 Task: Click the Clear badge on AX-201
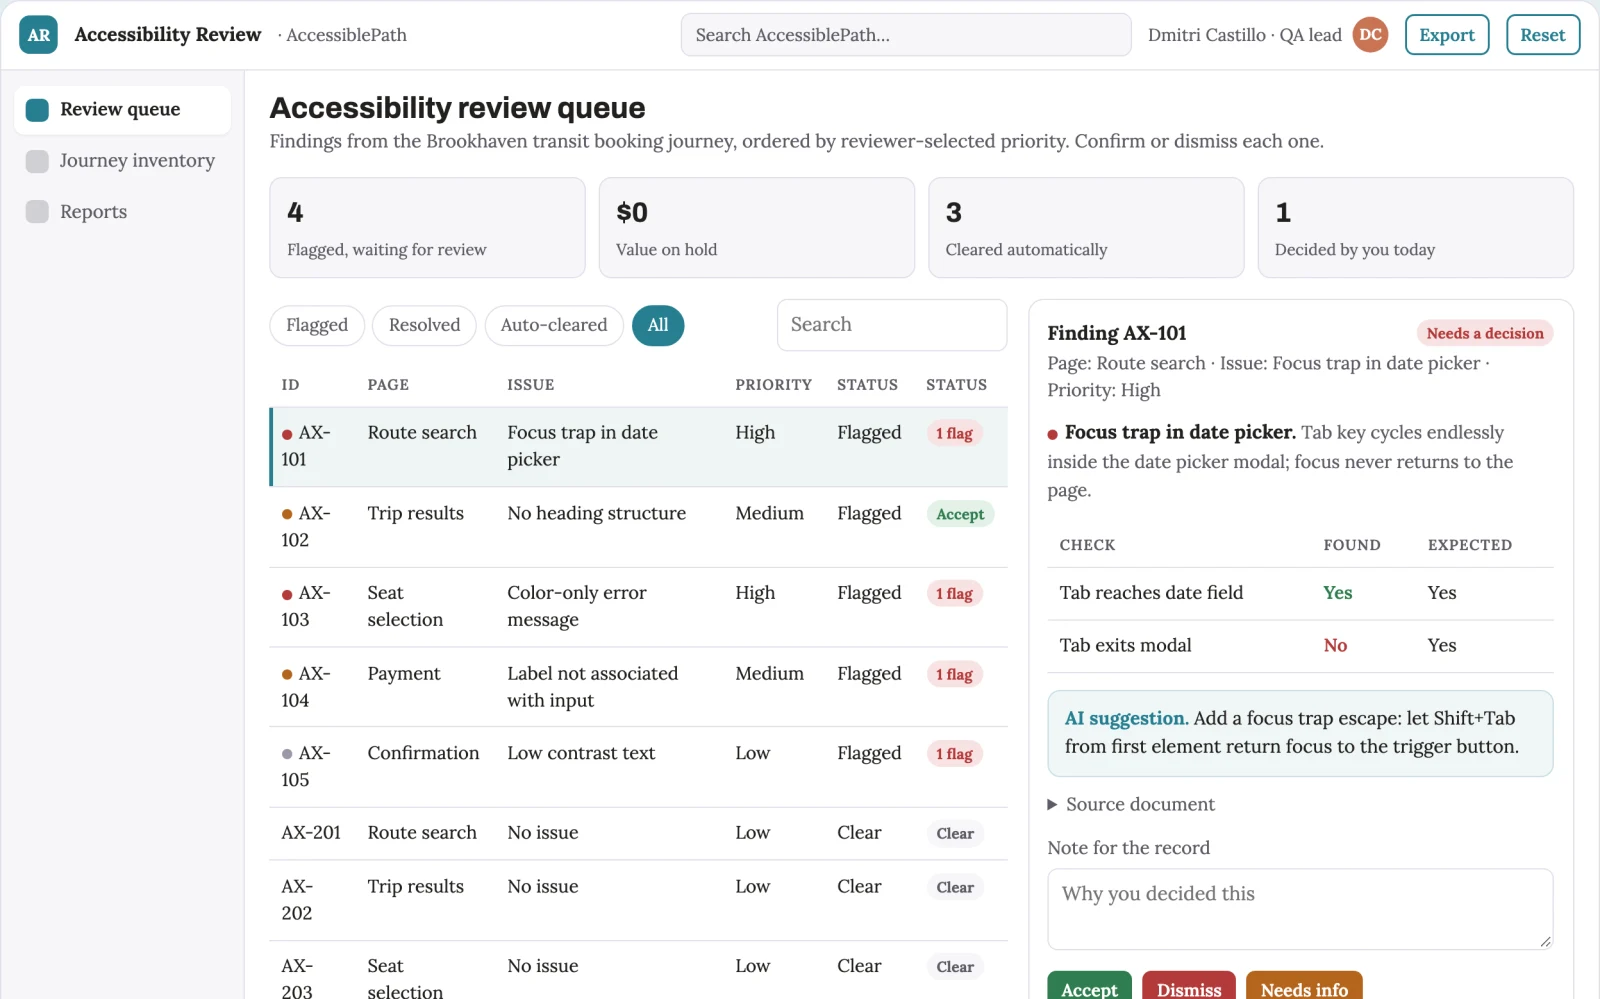pos(955,834)
